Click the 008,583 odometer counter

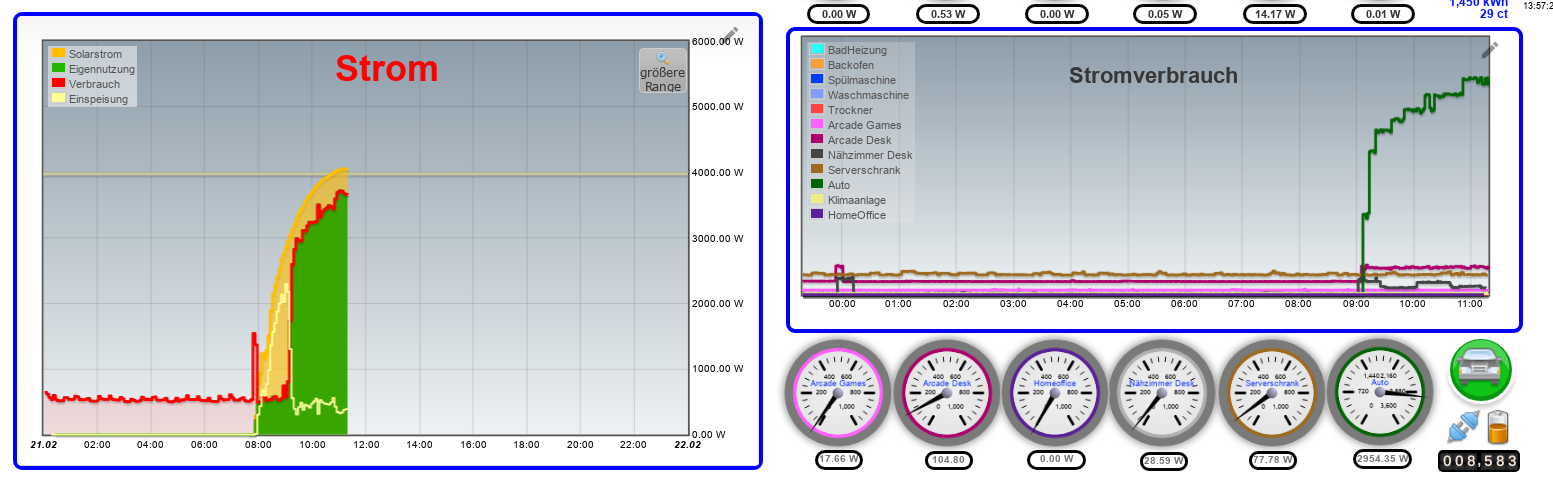click(1479, 461)
